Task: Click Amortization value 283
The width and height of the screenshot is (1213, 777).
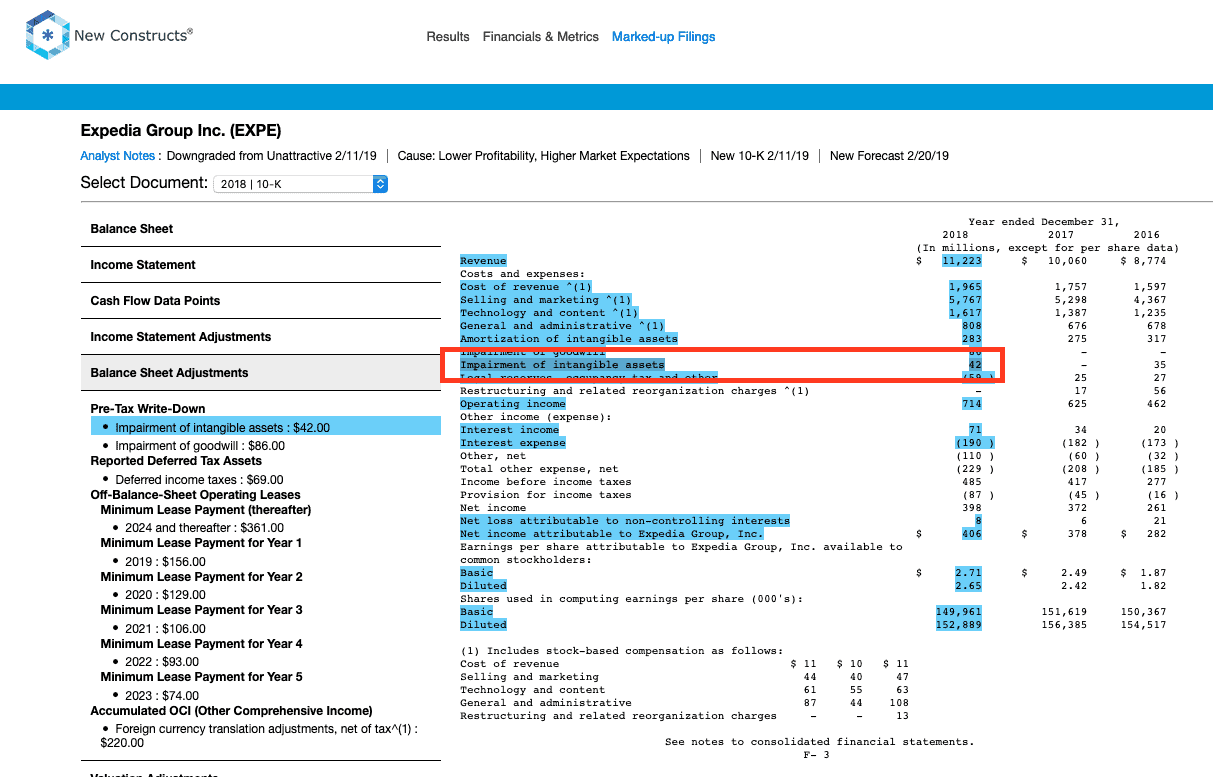Action: point(972,339)
